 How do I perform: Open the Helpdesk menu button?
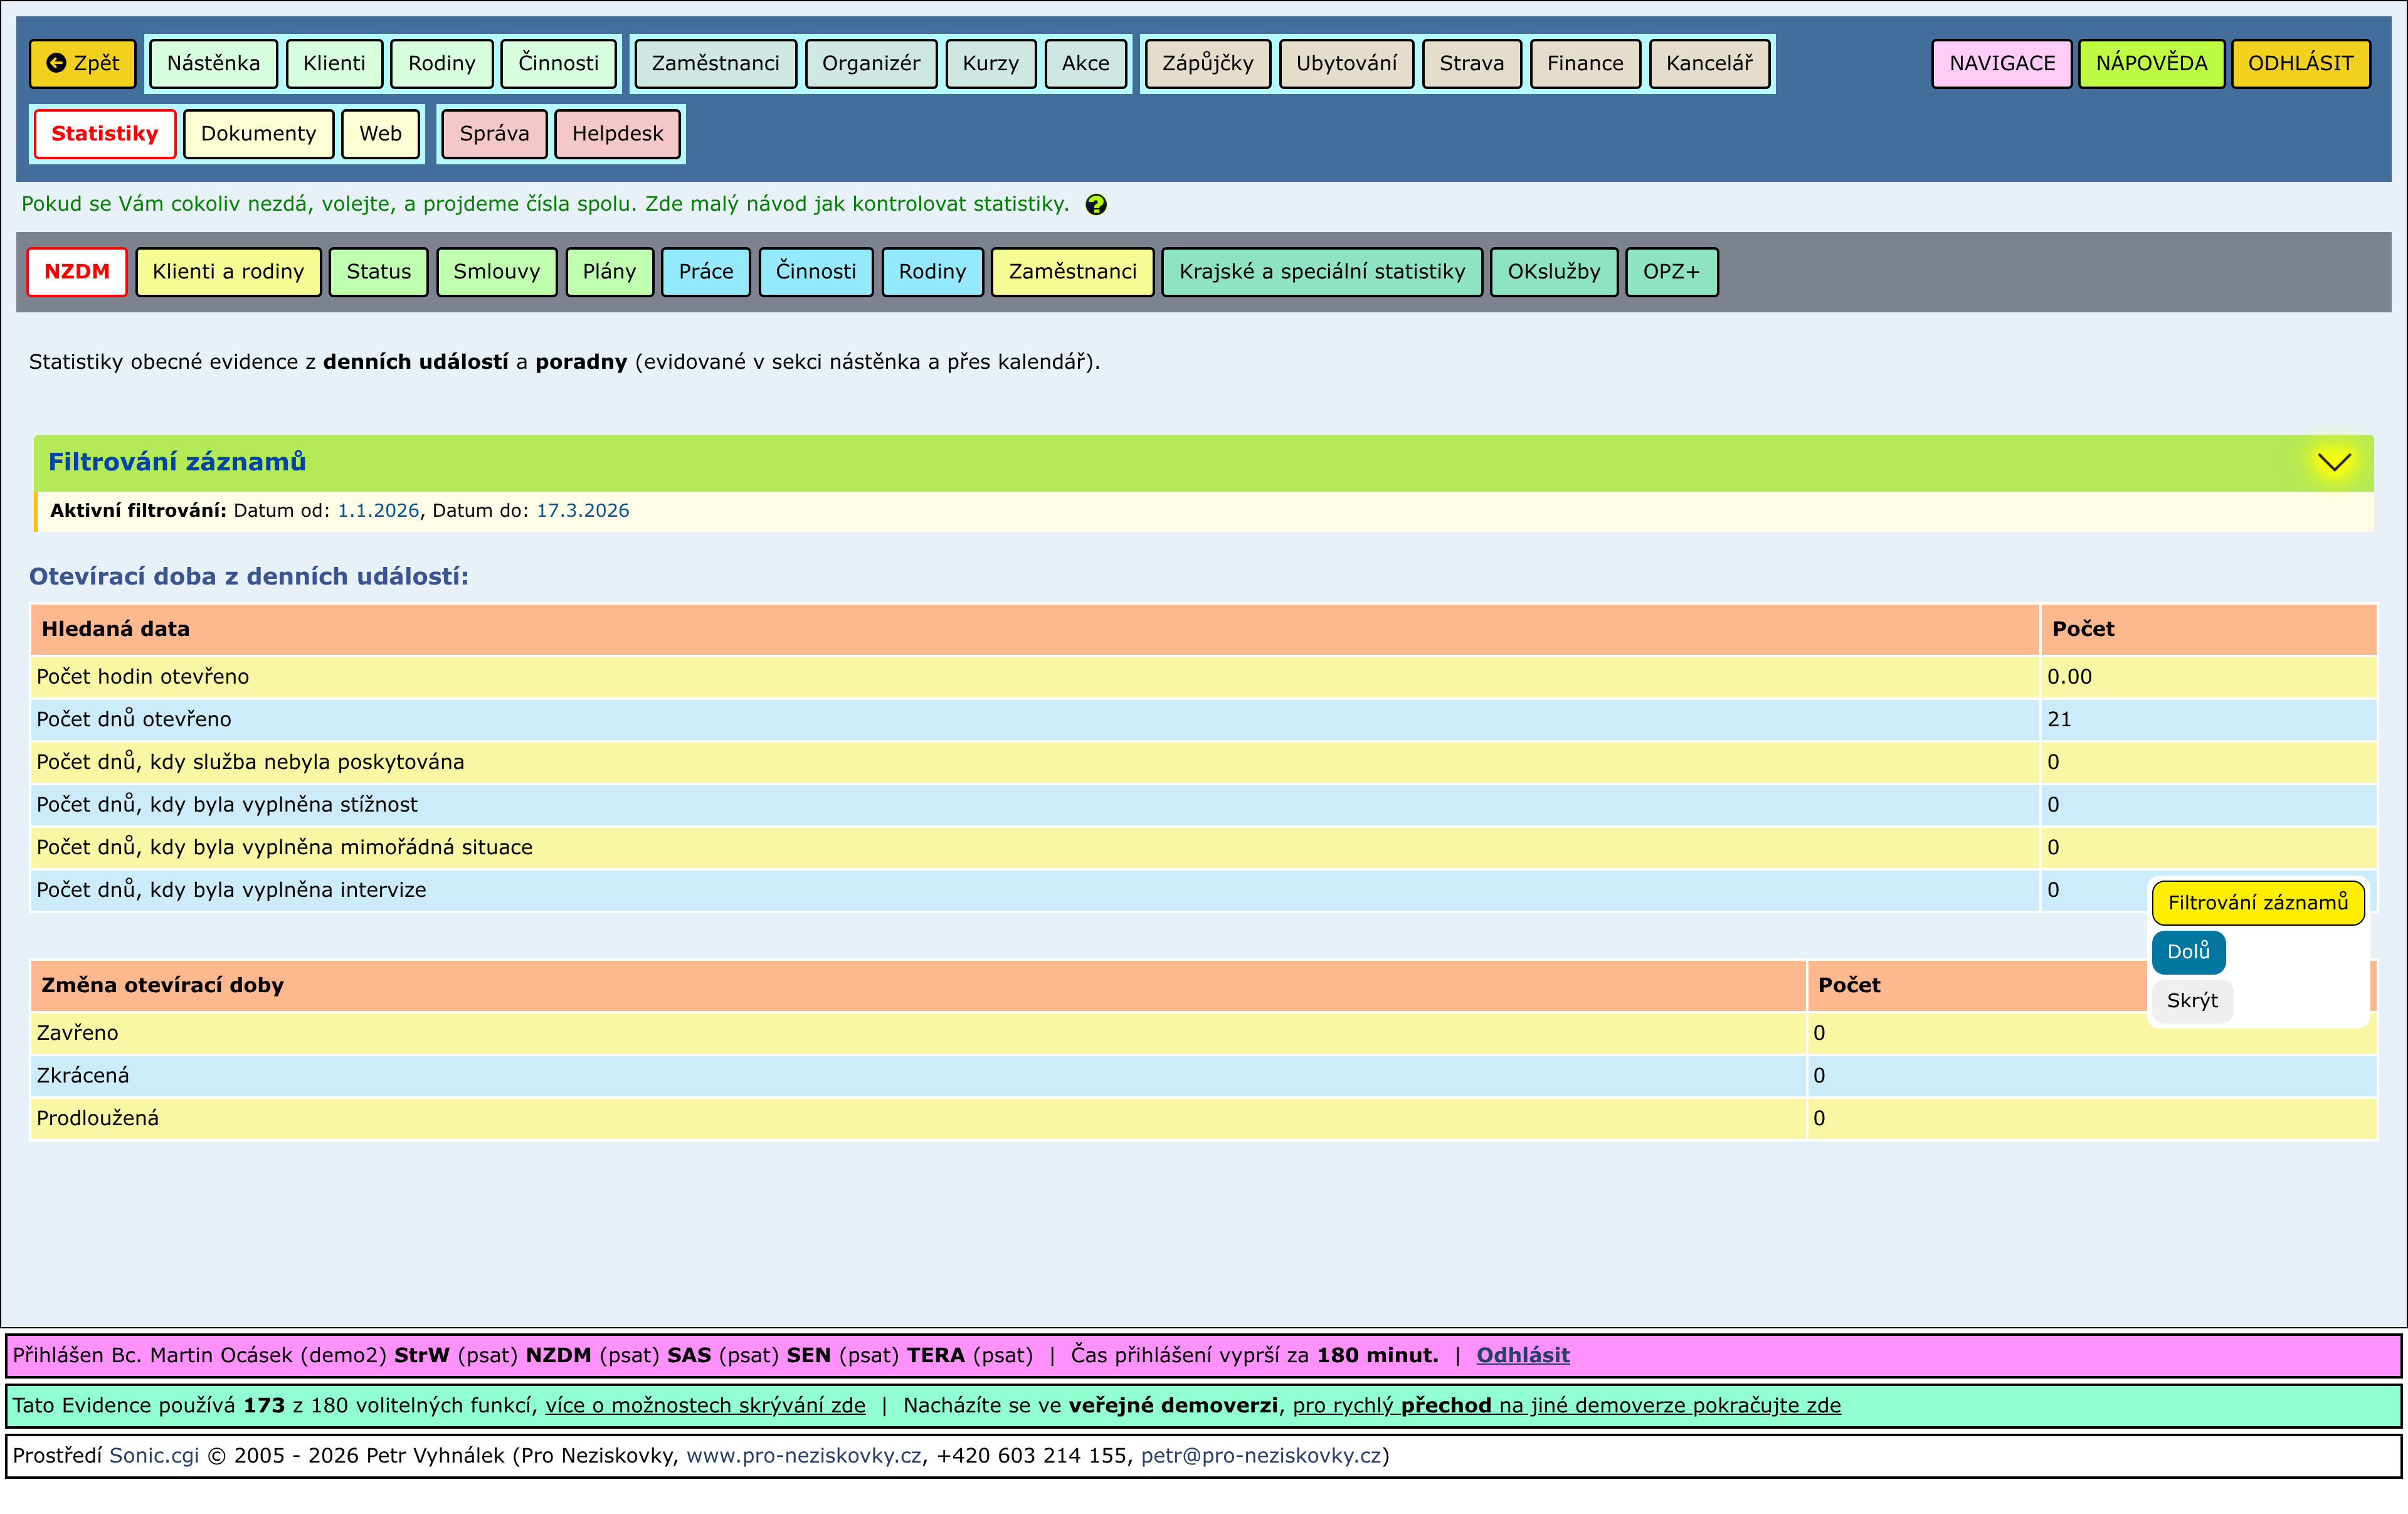[617, 134]
